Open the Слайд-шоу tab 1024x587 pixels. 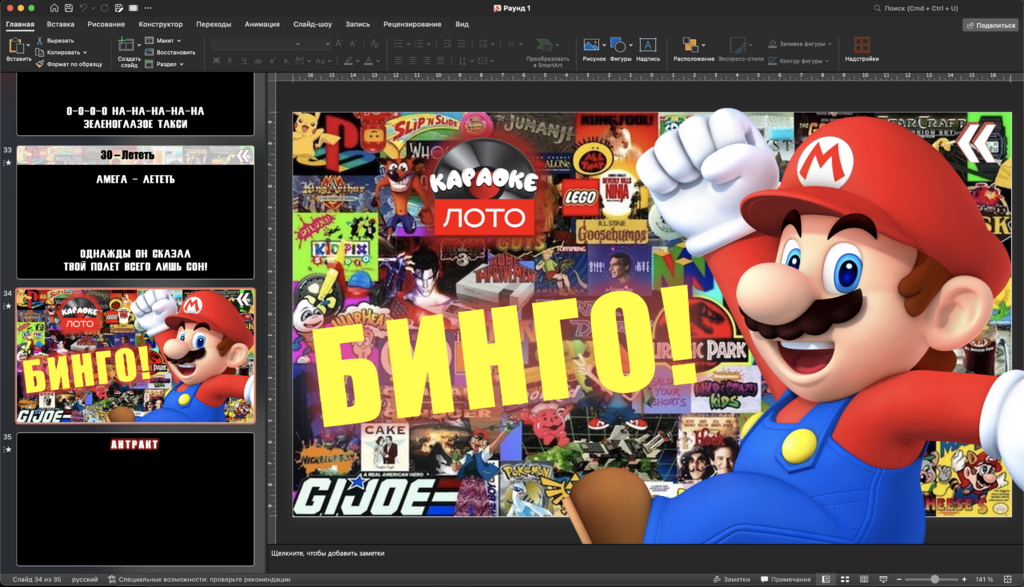click(x=312, y=24)
